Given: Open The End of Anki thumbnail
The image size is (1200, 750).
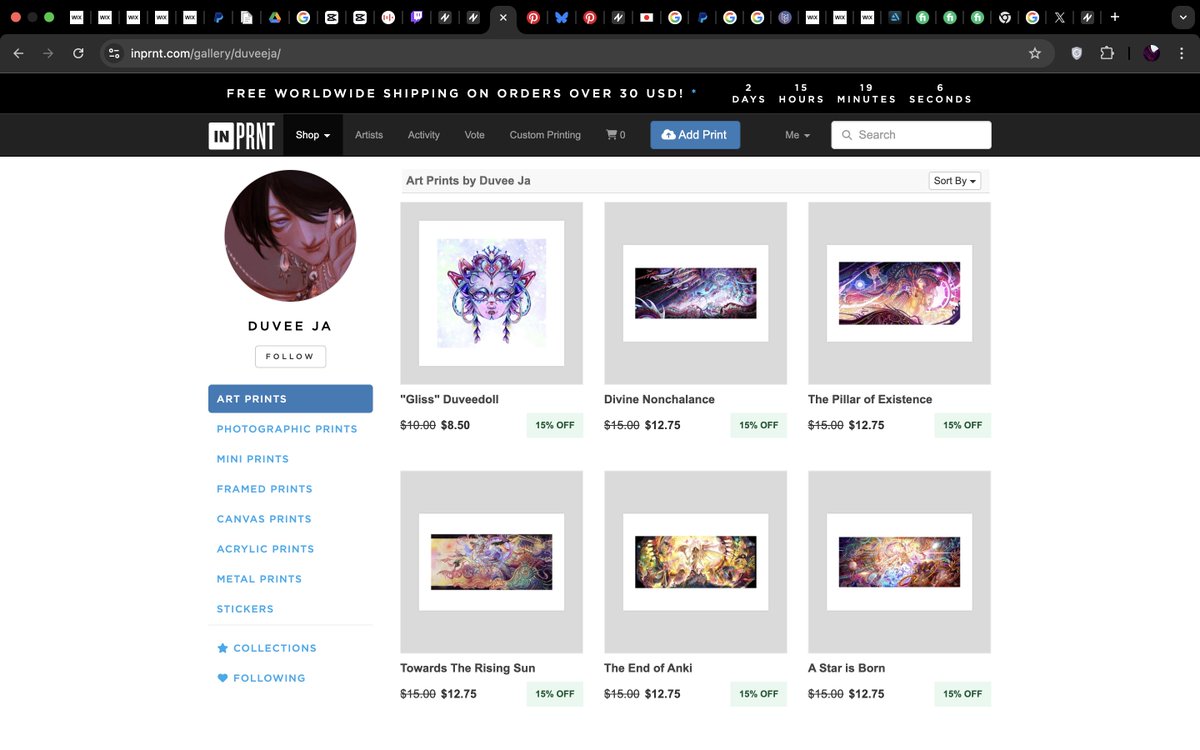Looking at the screenshot, I should 695,562.
